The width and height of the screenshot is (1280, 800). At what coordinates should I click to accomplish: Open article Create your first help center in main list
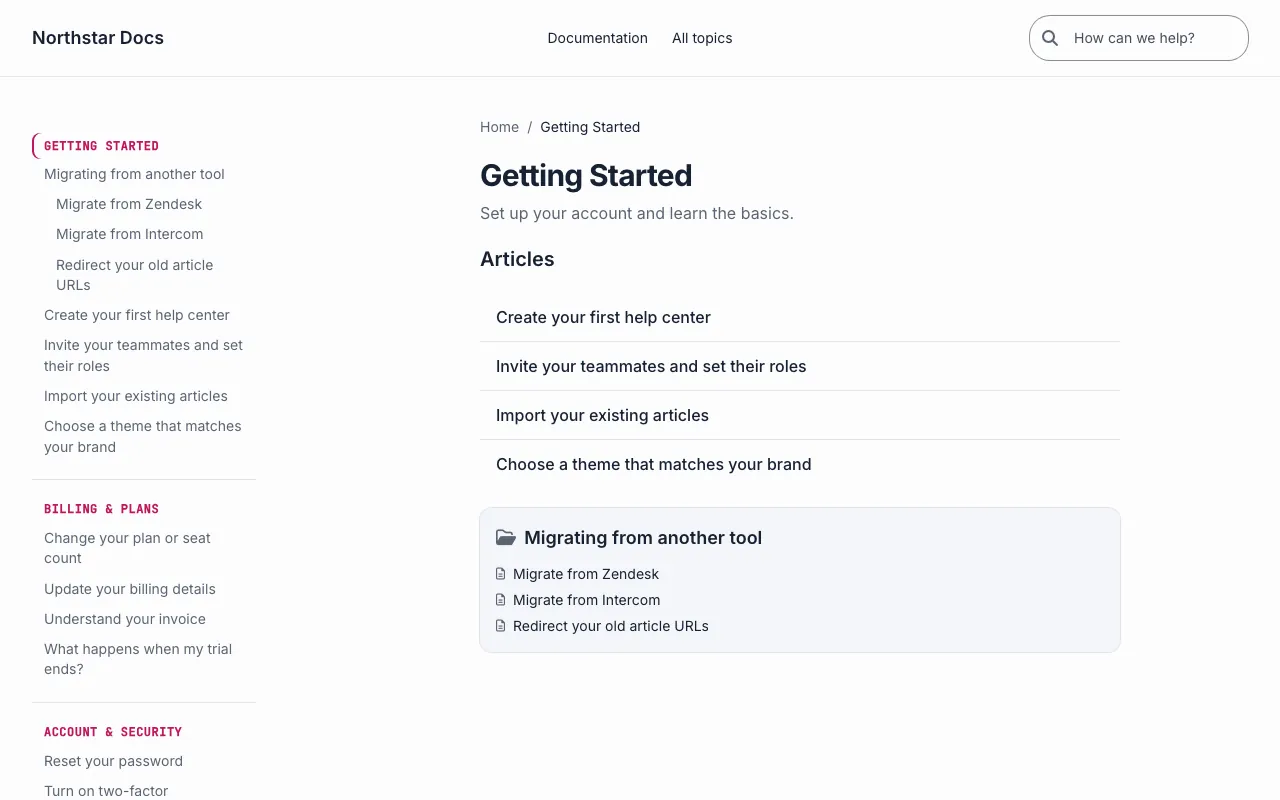coord(800,317)
